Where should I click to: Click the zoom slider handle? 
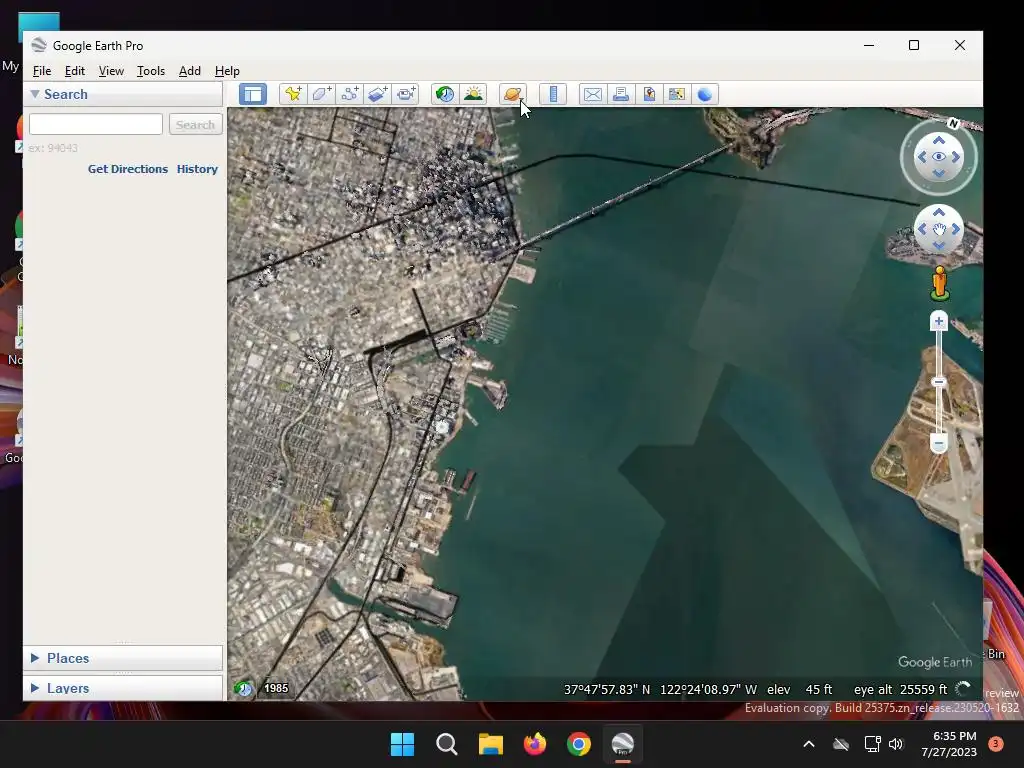coord(938,382)
